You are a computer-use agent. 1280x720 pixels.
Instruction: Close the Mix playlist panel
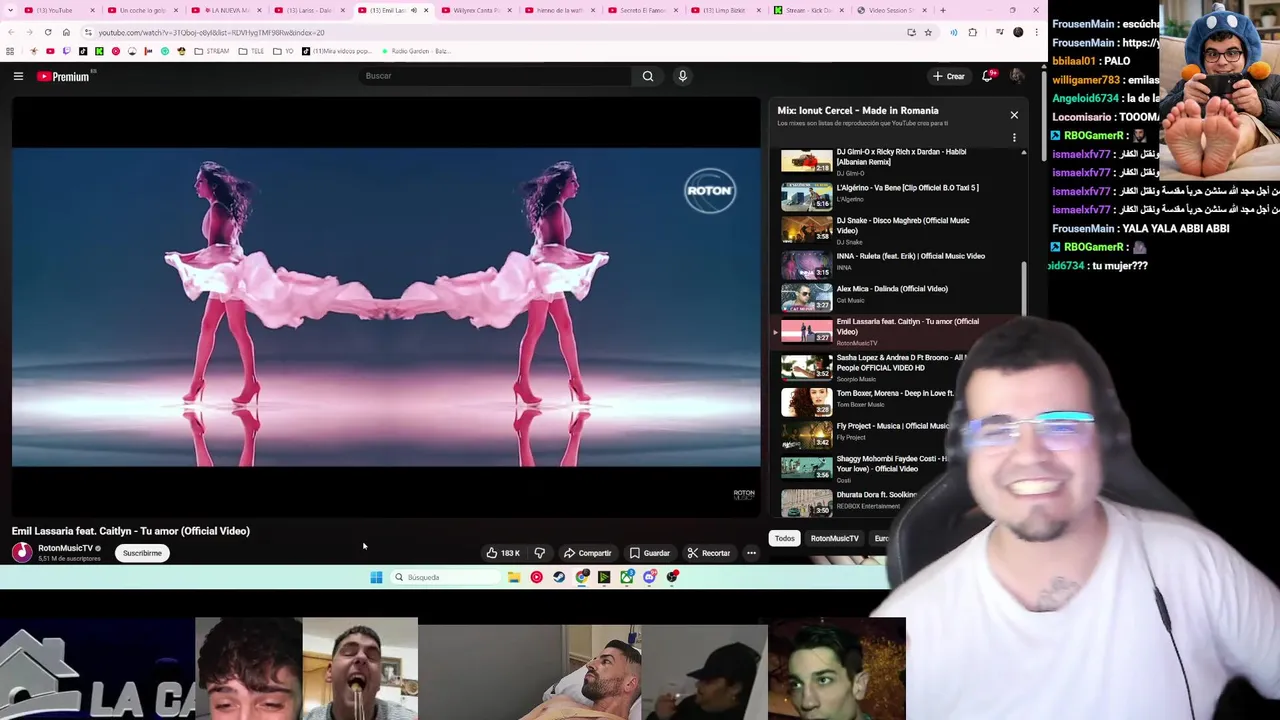coord(1014,115)
